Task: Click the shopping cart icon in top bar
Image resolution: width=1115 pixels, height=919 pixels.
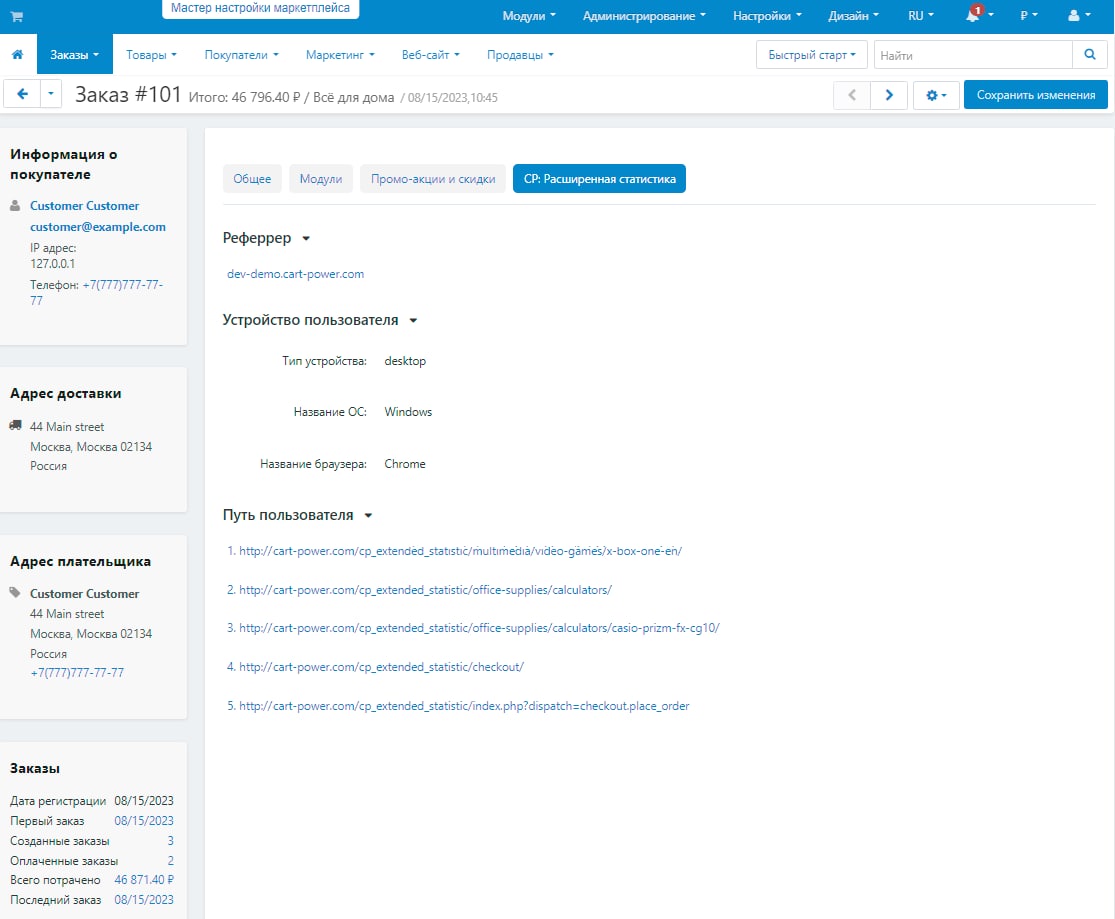Action: [17, 17]
